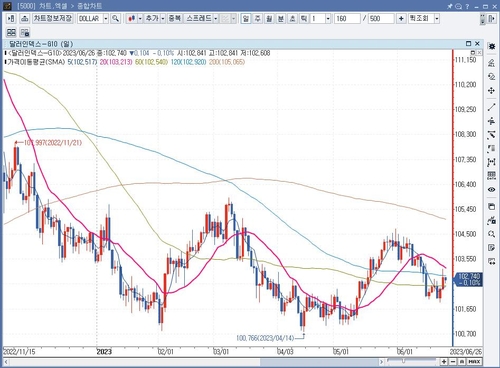
Task: Maximize the 달러인덱스-G10 chart pane
Action: [468, 44]
